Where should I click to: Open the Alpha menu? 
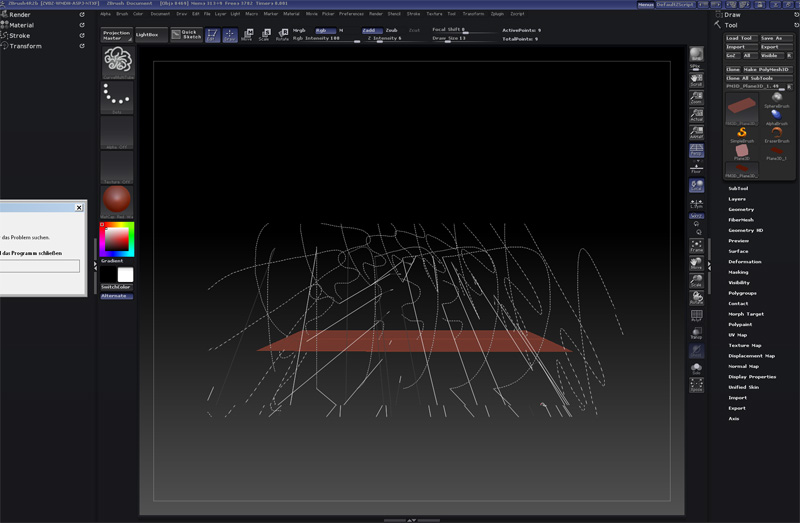(106, 14)
